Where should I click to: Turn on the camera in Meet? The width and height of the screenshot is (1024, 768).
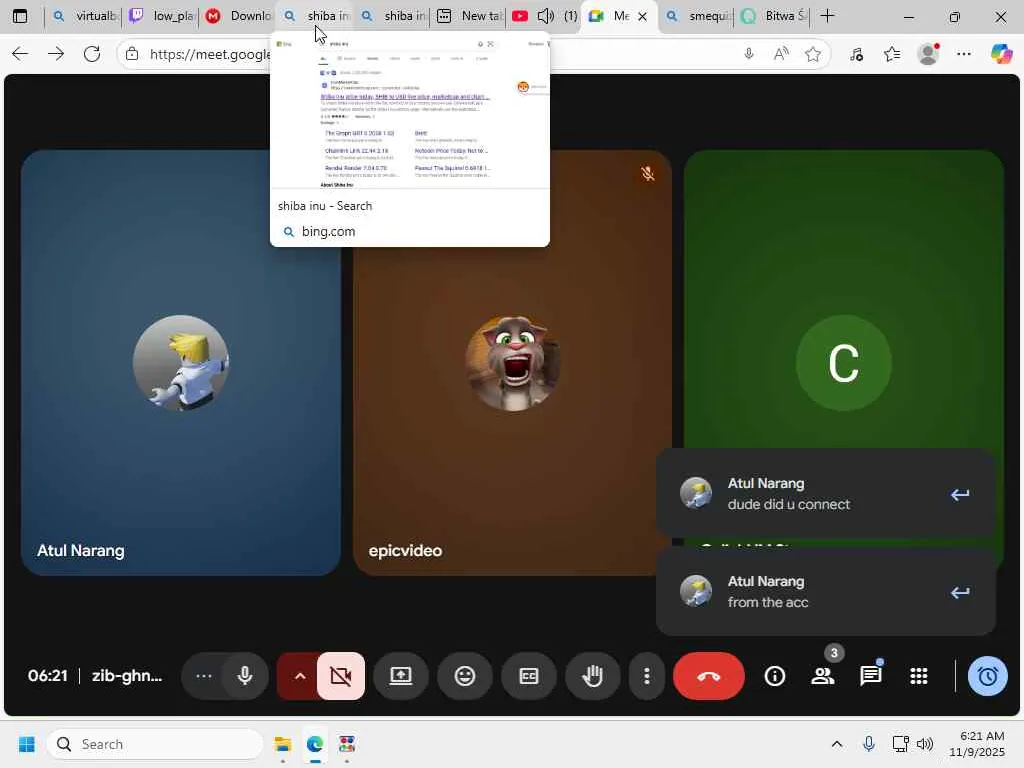point(341,676)
